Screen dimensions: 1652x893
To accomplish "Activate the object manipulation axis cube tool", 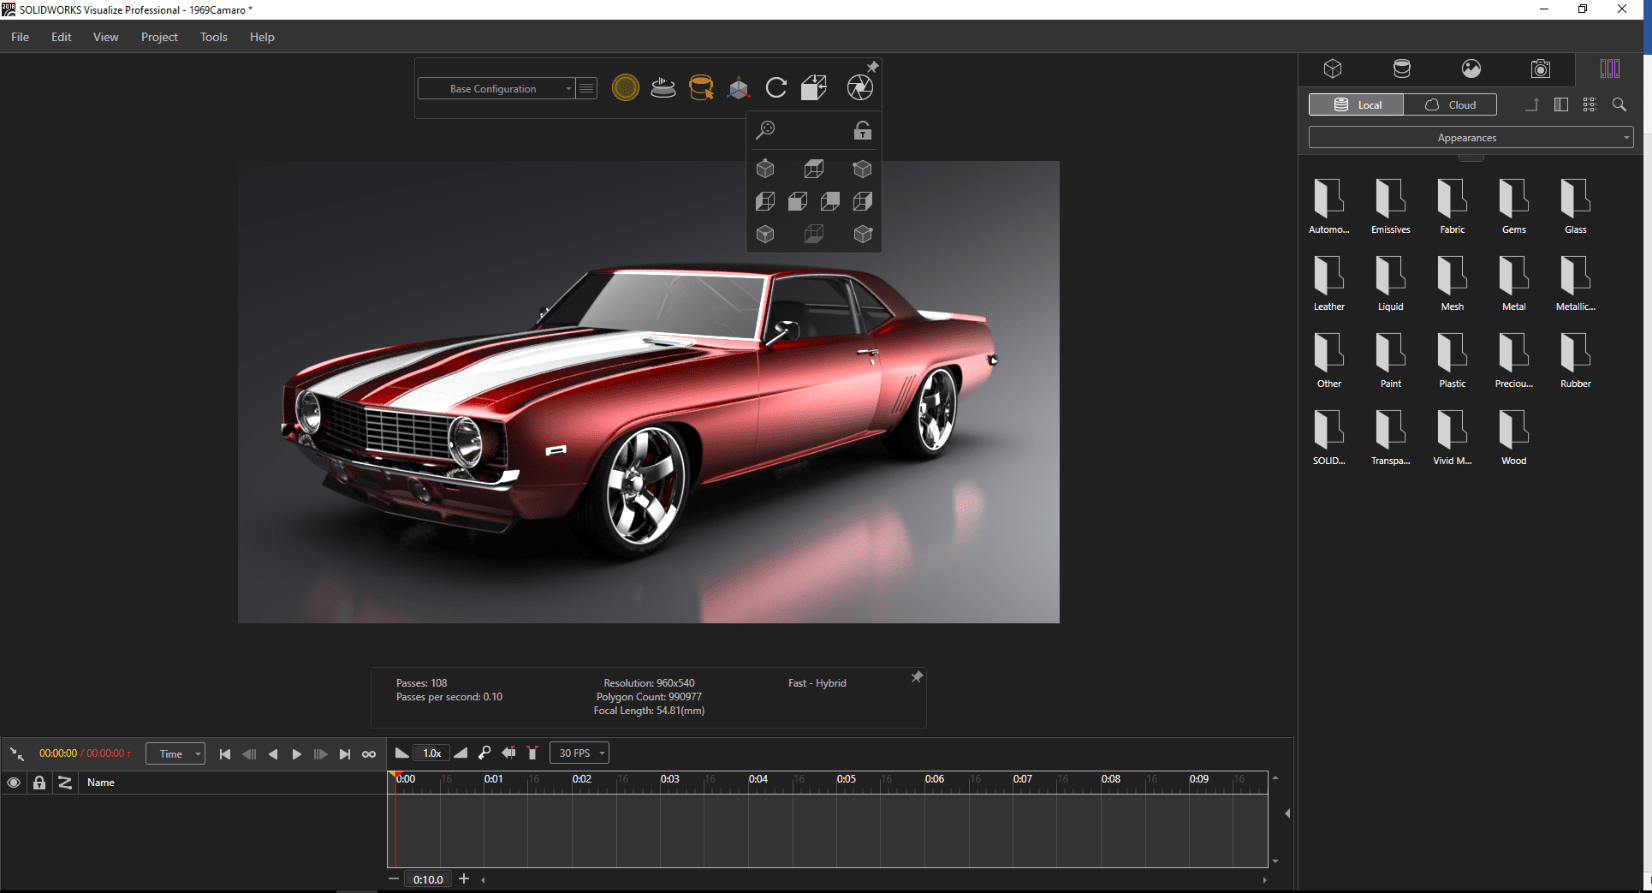I will pos(739,89).
